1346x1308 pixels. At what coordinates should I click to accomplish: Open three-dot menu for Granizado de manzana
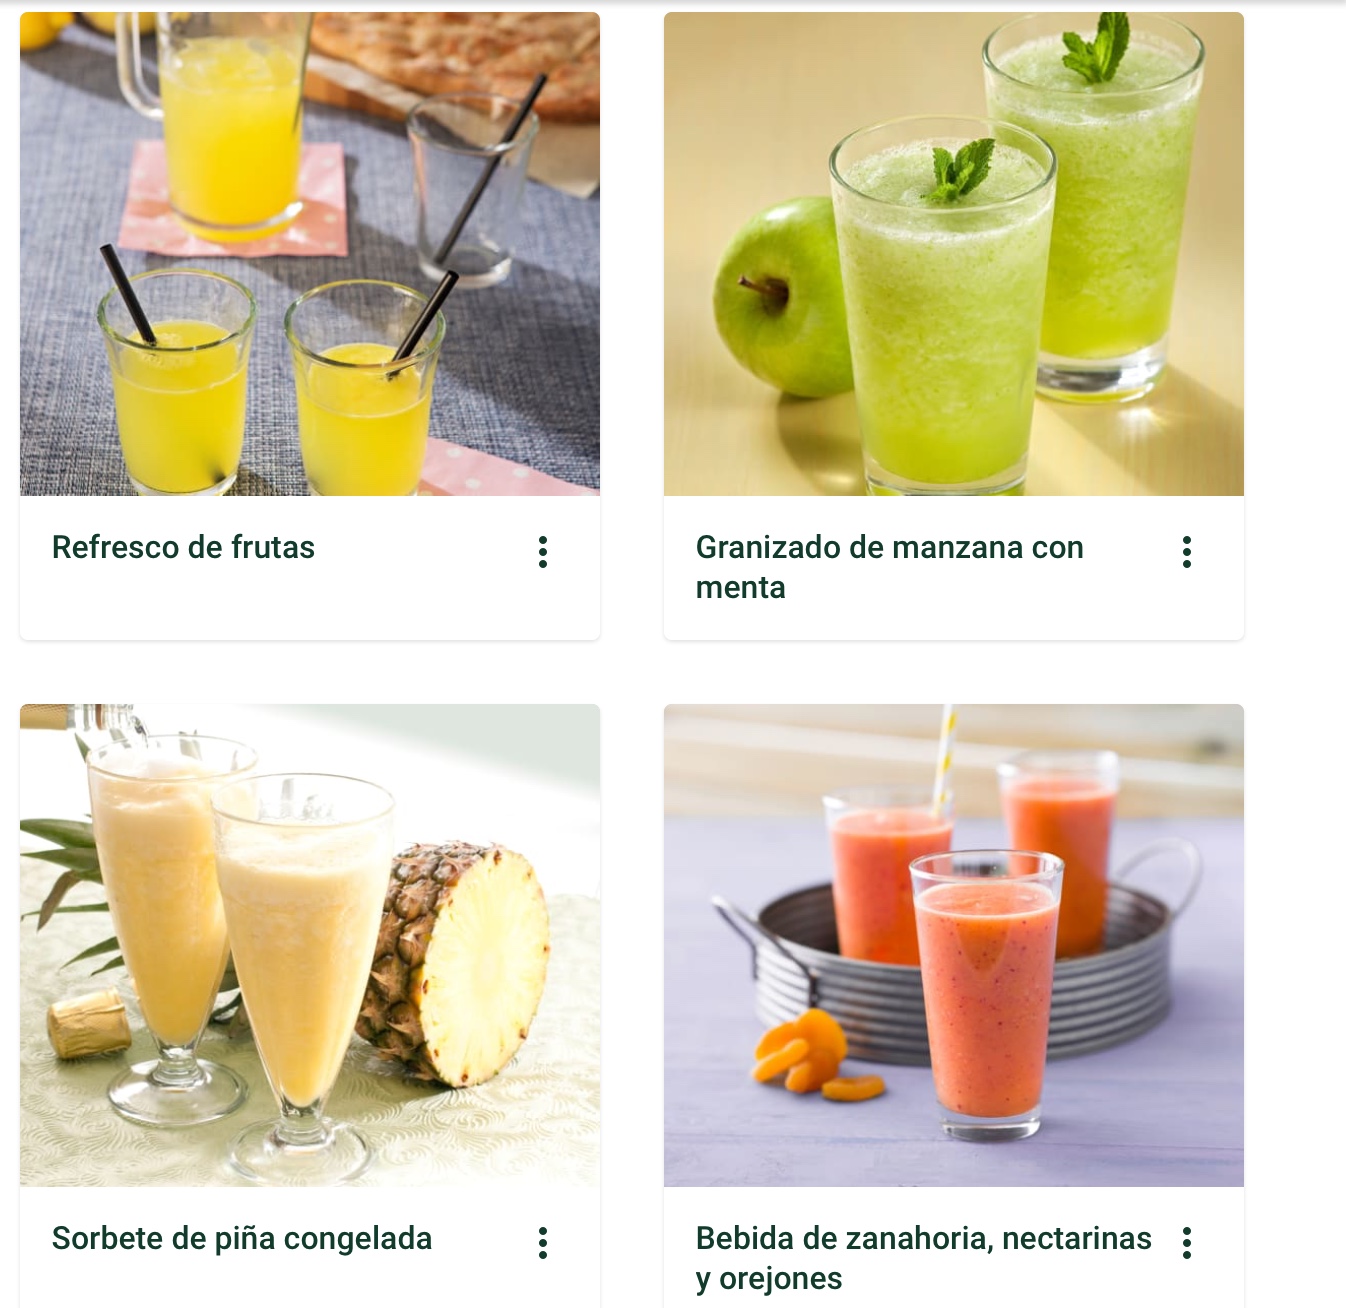pyautogui.click(x=1187, y=552)
